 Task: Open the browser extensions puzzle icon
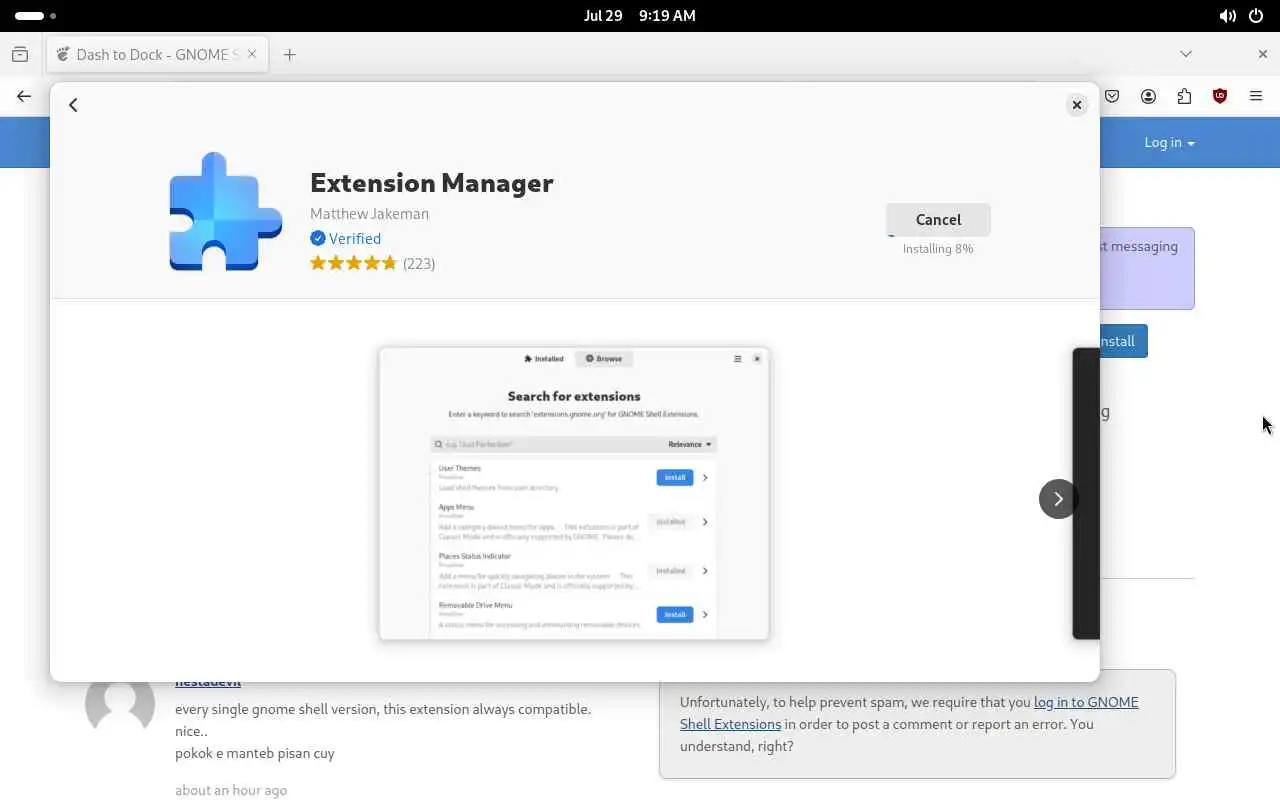(1184, 96)
